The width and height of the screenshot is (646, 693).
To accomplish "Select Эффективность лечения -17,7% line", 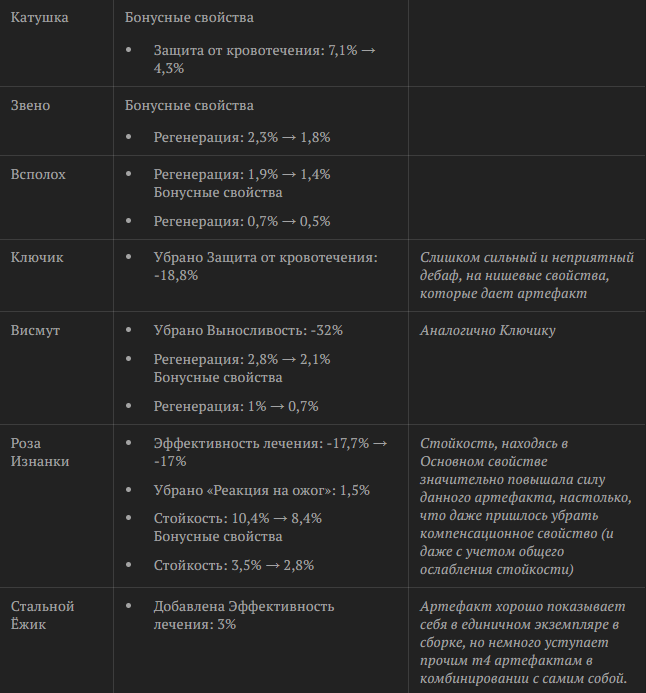I will pos(270,452).
